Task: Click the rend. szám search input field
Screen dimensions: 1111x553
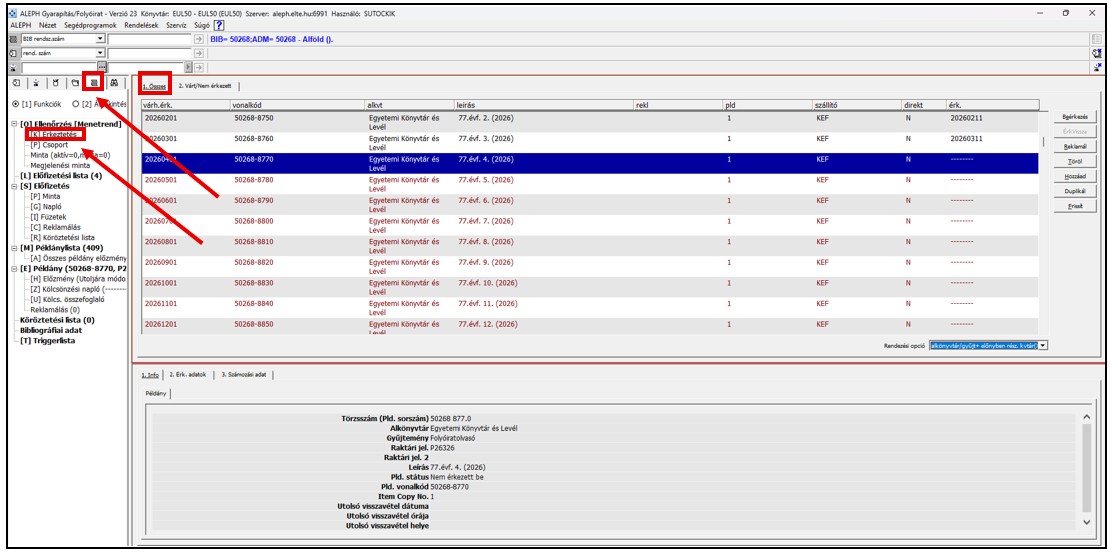Action: (150, 53)
